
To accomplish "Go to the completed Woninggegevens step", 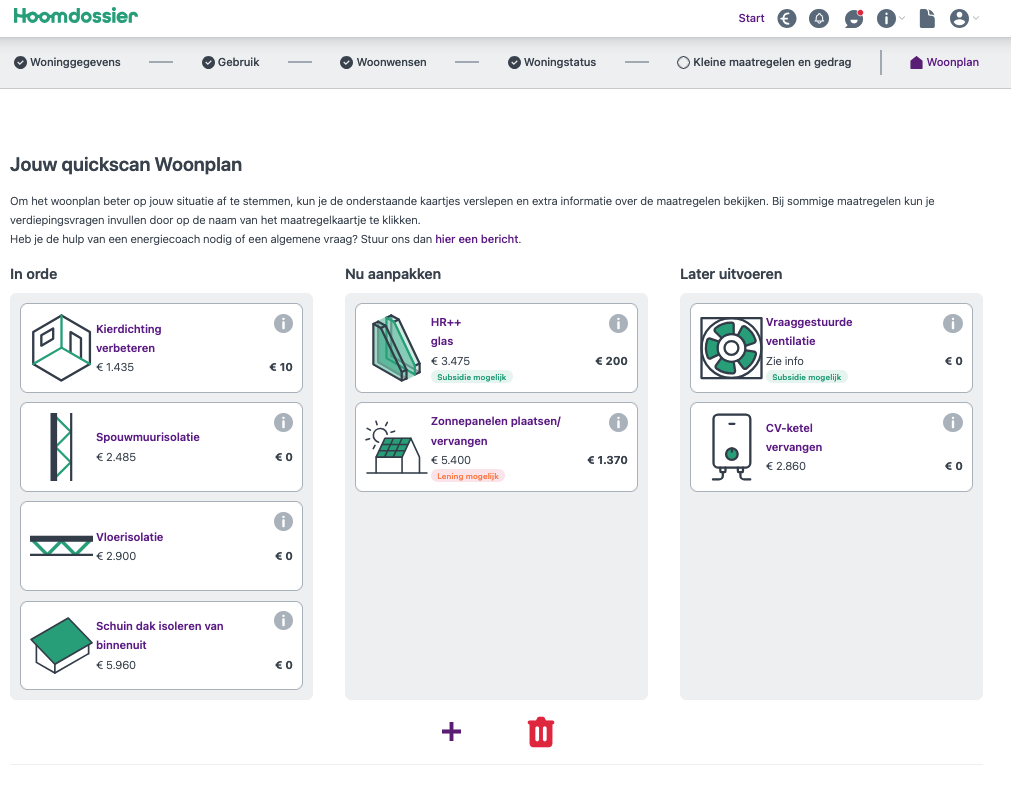I will click(x=67, y=62).
